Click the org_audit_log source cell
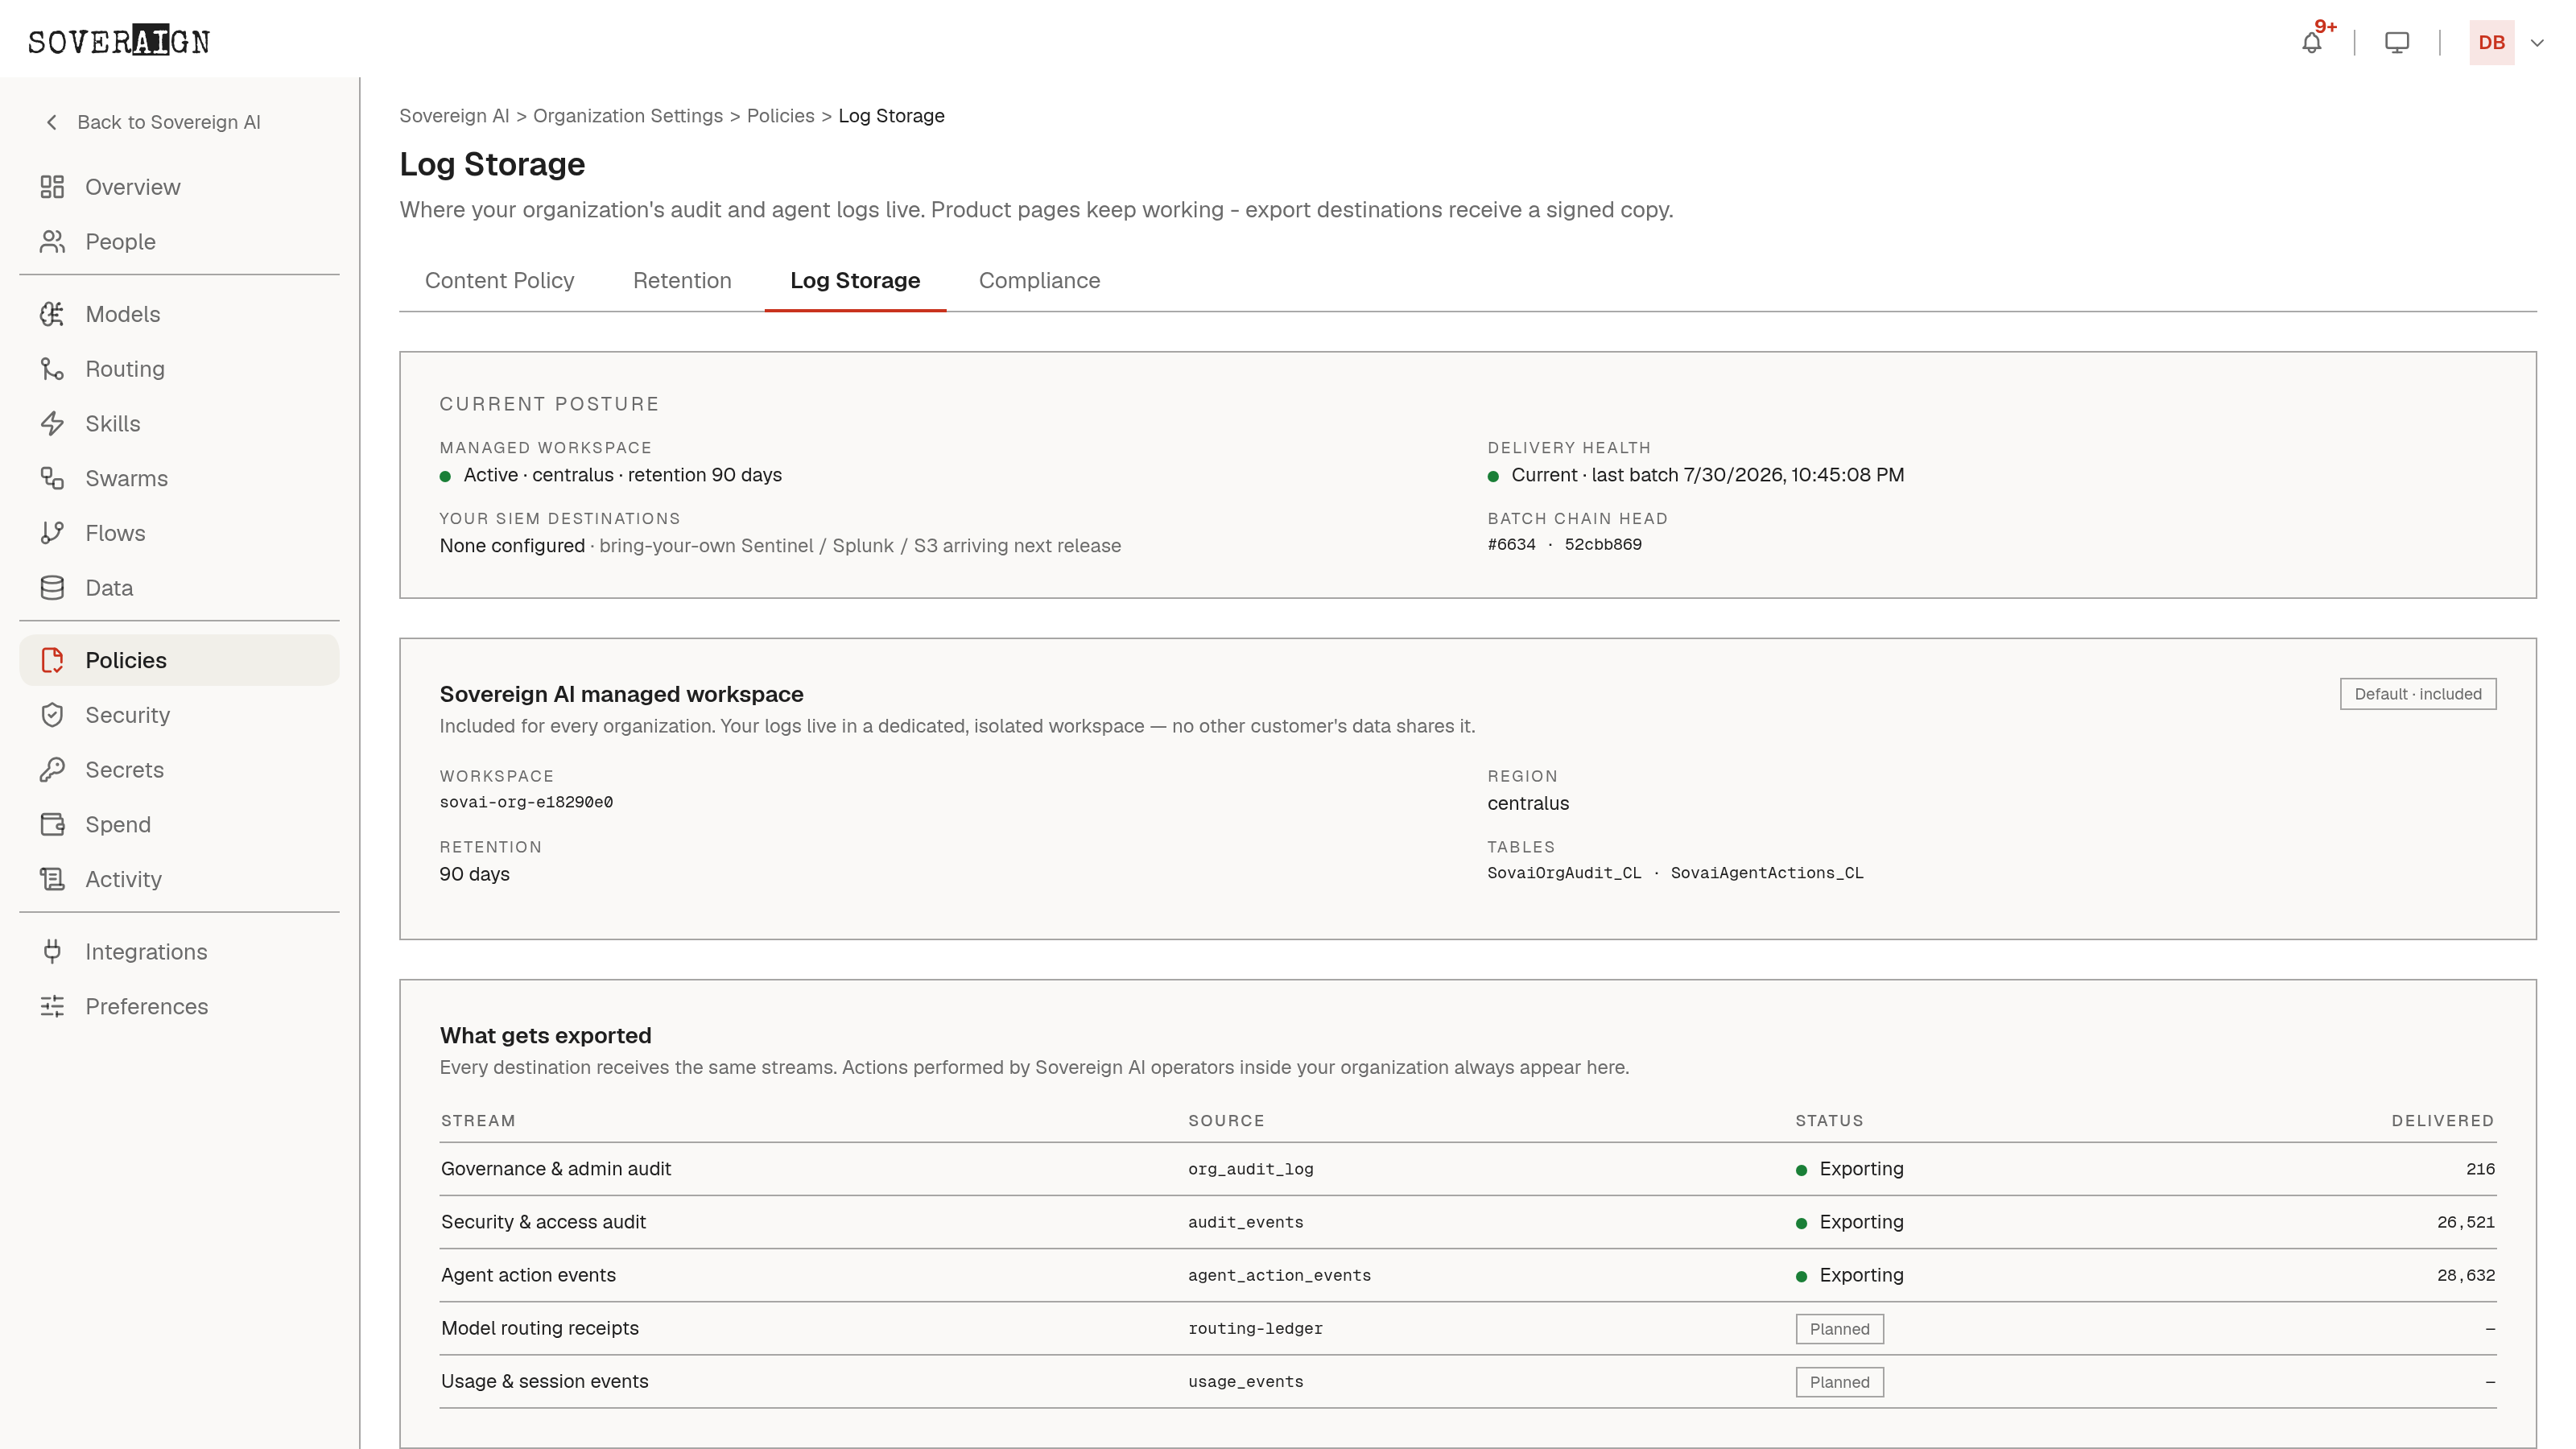 (x=1250, y=1169)
